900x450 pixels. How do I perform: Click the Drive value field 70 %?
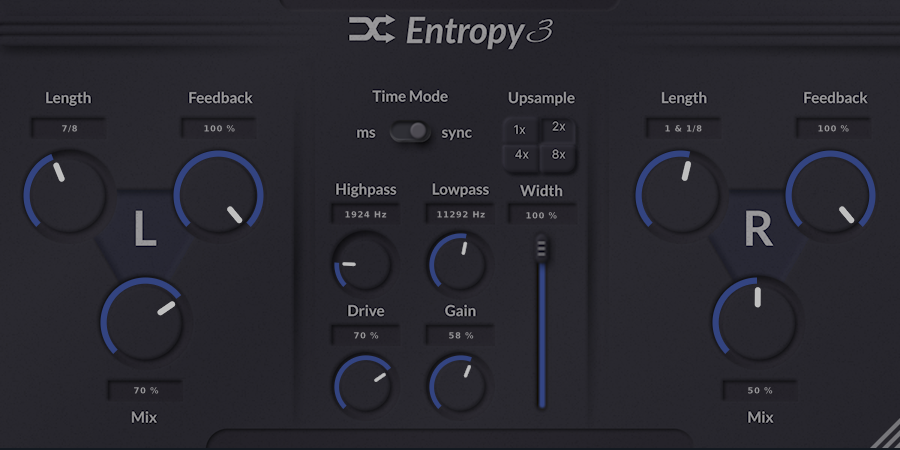point(366,335)
